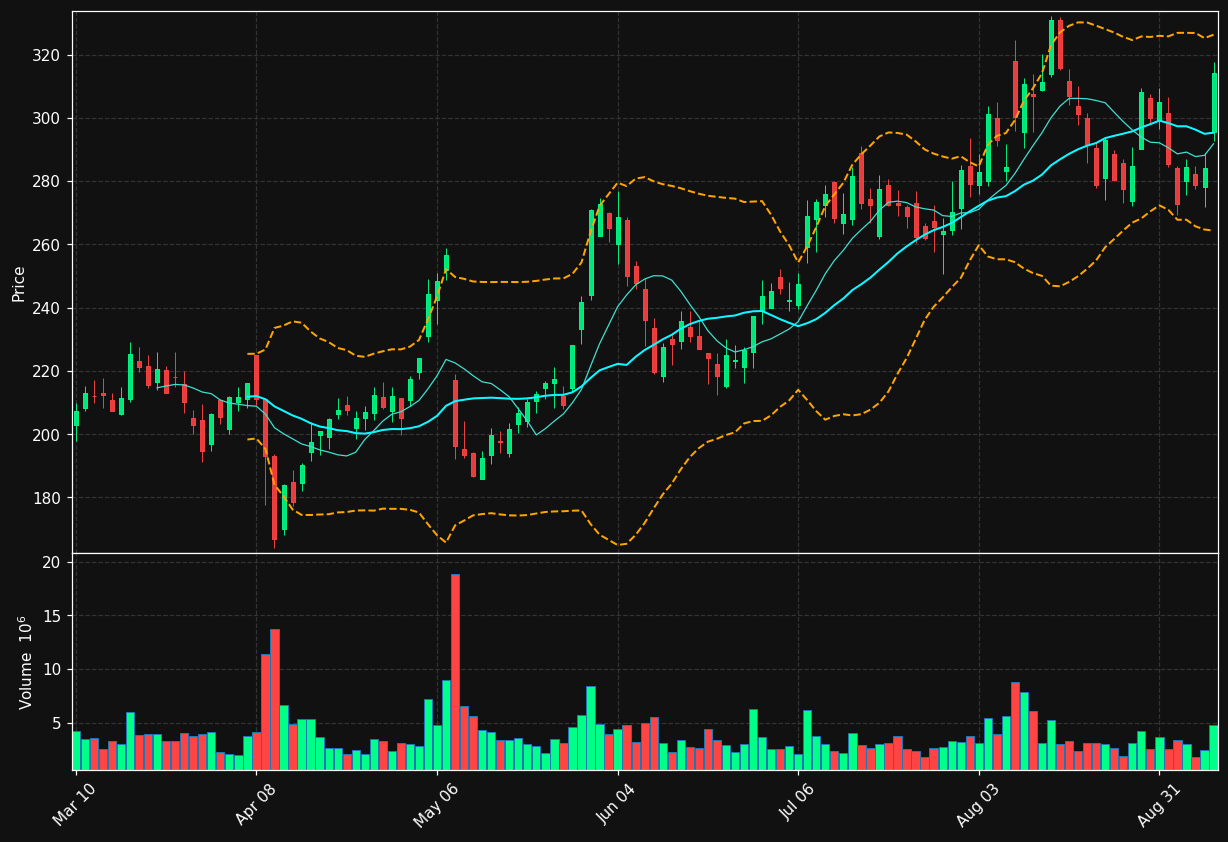Click the Jul 06 date label

797,804
